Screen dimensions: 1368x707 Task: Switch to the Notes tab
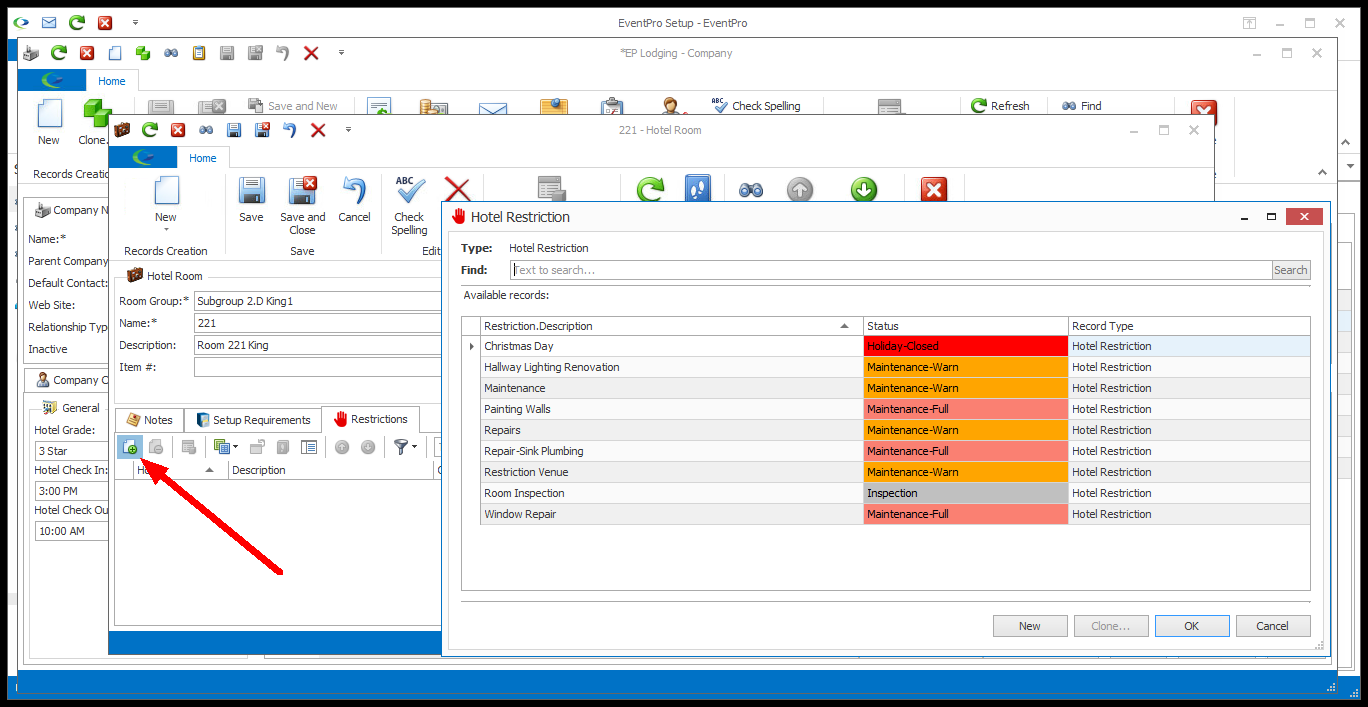click(x=149, y=420)
